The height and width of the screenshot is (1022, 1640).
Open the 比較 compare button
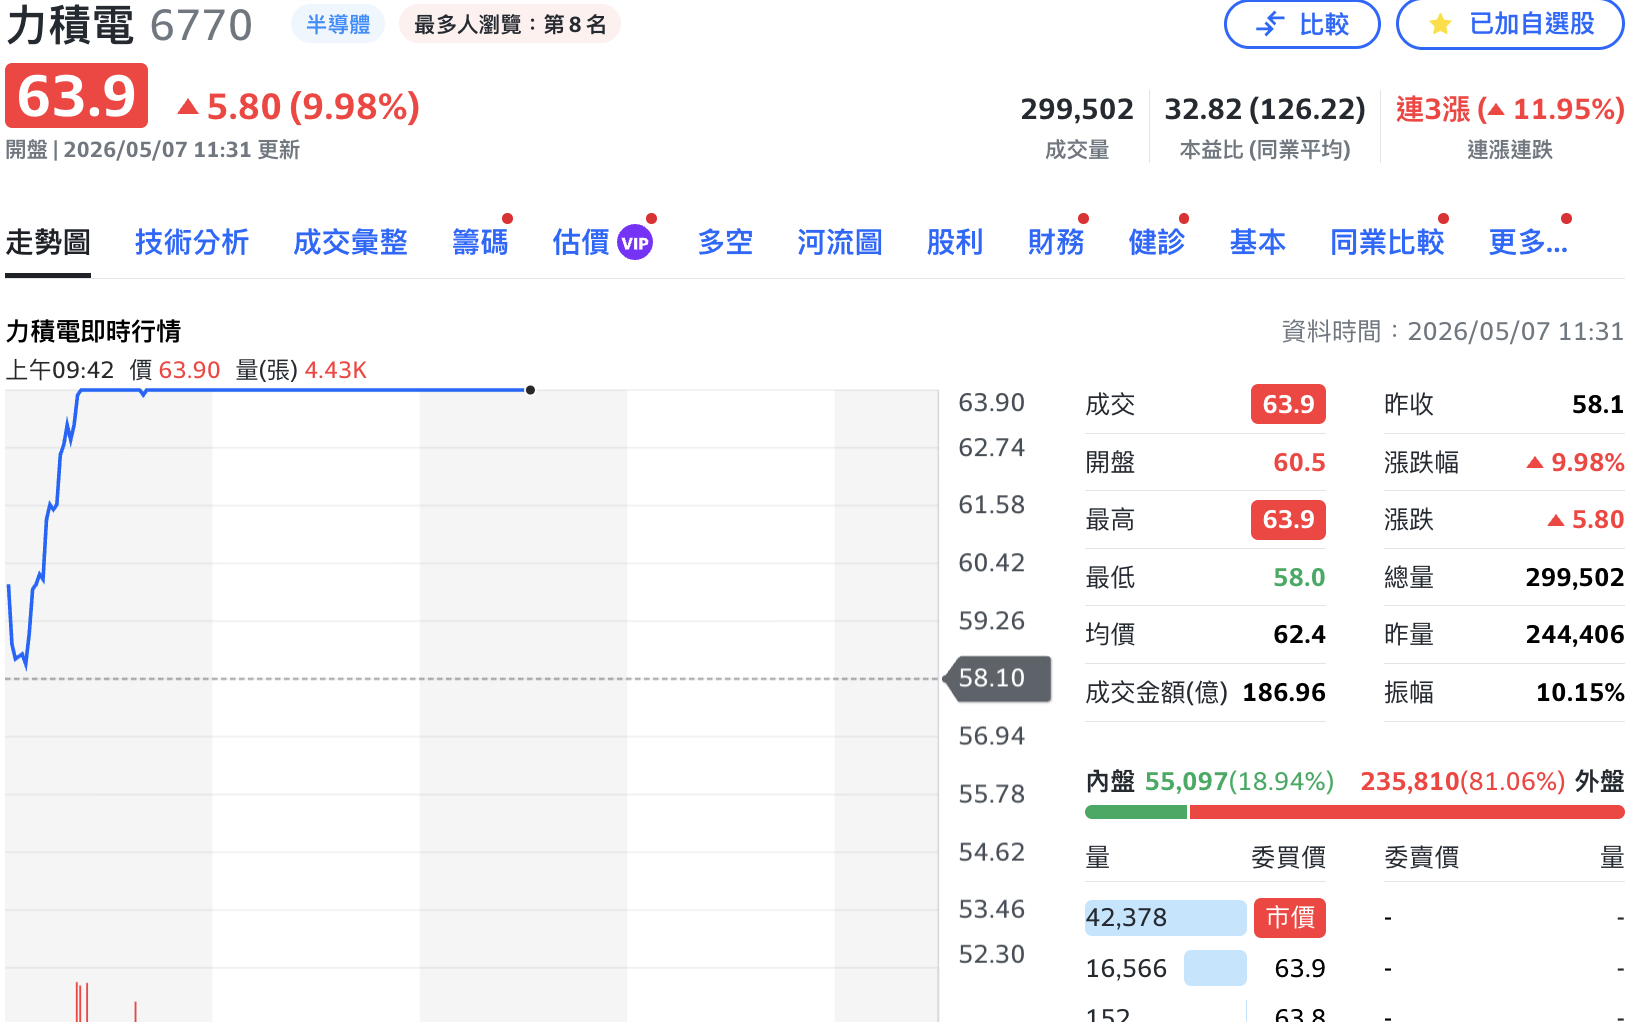coord(1302,24)
